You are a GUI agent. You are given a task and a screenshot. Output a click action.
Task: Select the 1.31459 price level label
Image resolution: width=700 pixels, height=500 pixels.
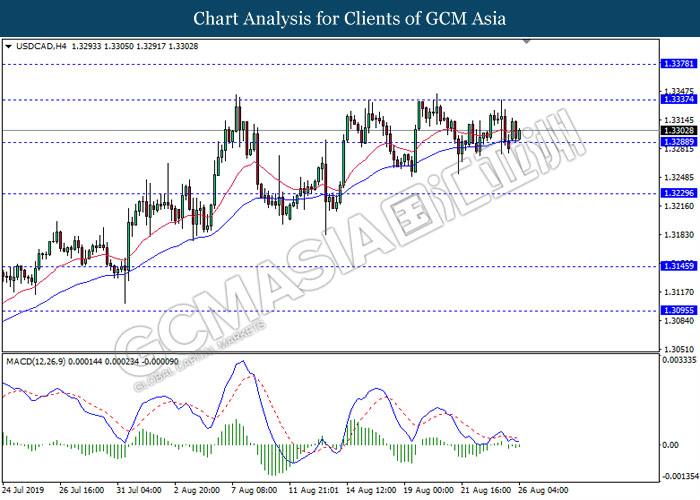click(679, 266)
